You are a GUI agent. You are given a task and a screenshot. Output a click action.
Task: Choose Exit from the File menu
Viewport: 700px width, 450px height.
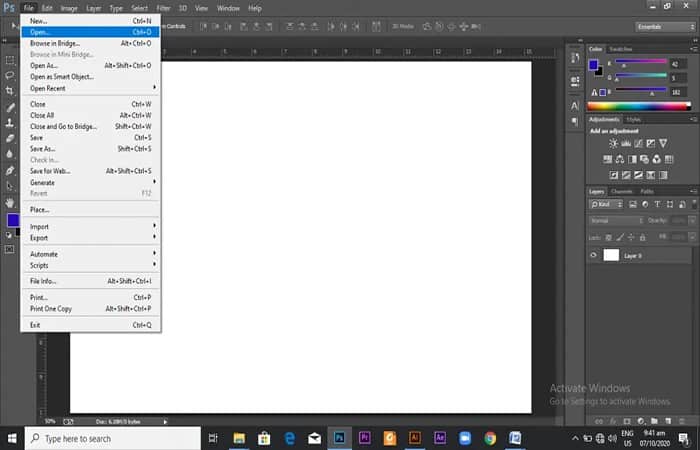(x=91, y=325)
